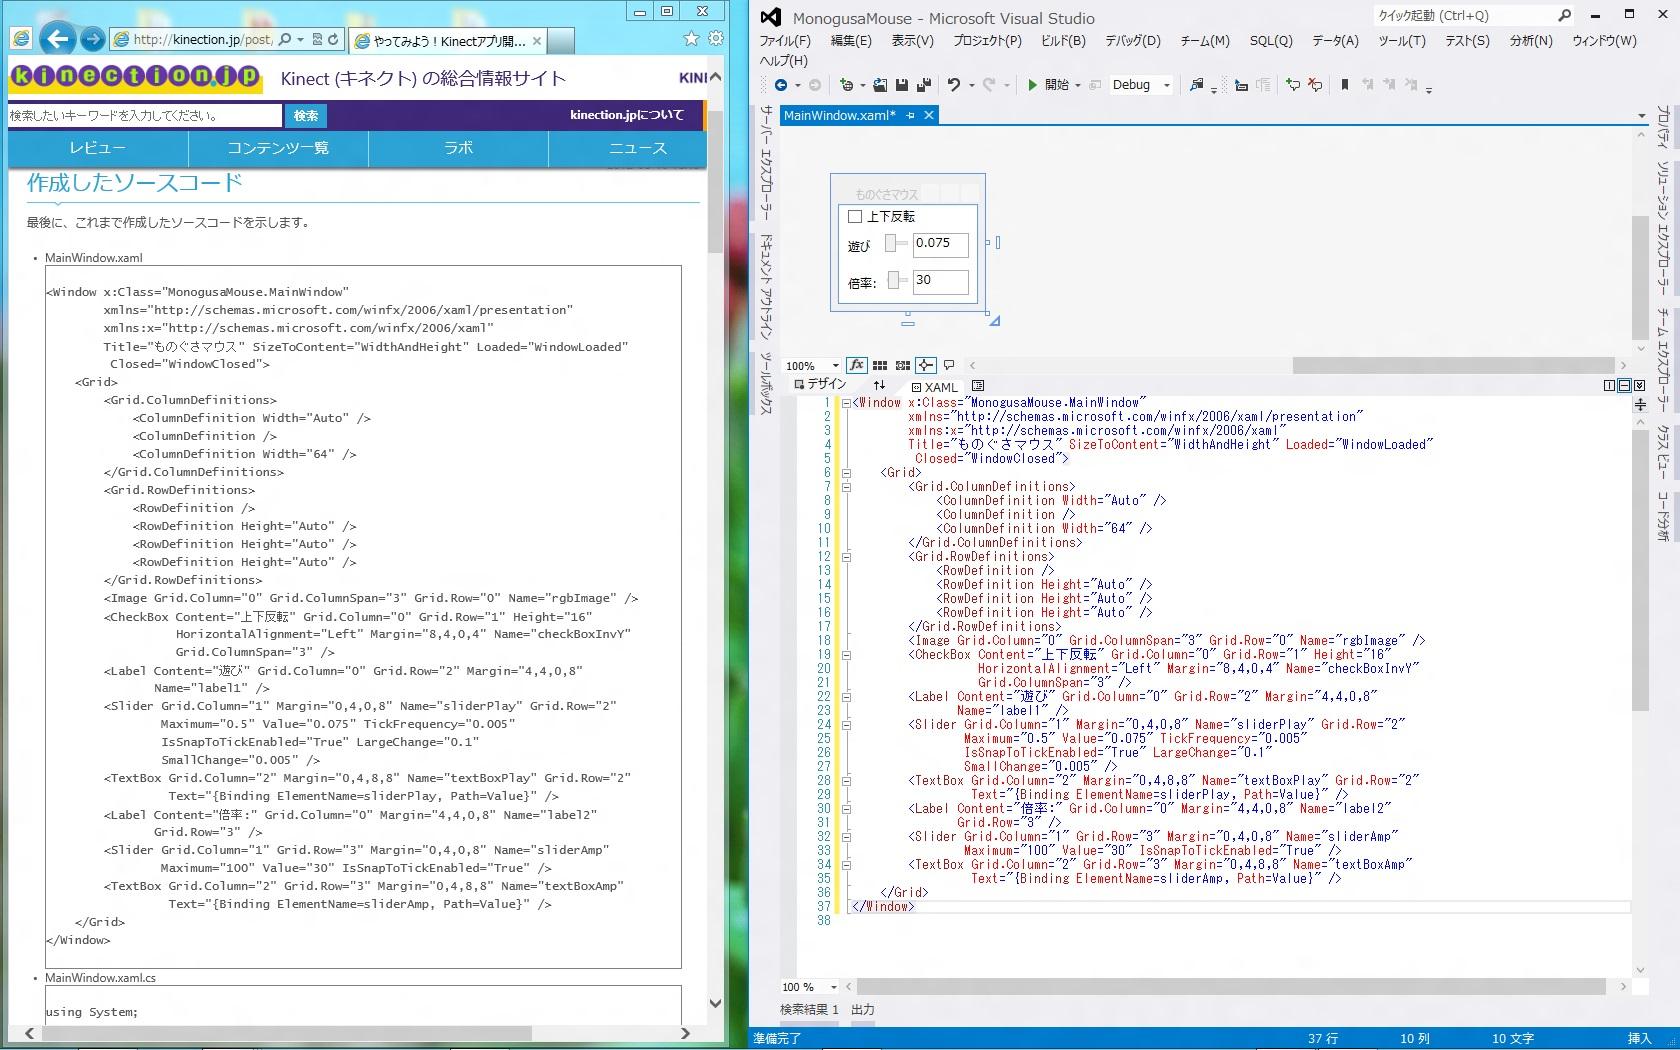Click the 検索 button on website
This screenshot has height=1050, width=1680.
(x=306, y=116)
